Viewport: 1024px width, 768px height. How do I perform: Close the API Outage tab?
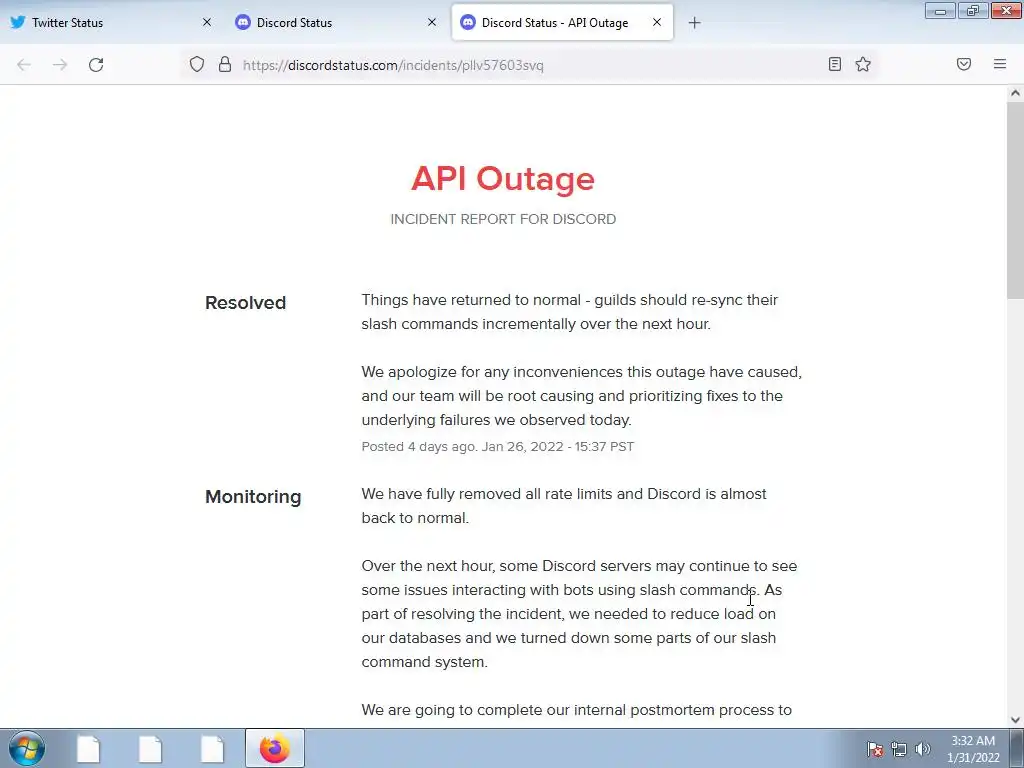click(657, 22)
